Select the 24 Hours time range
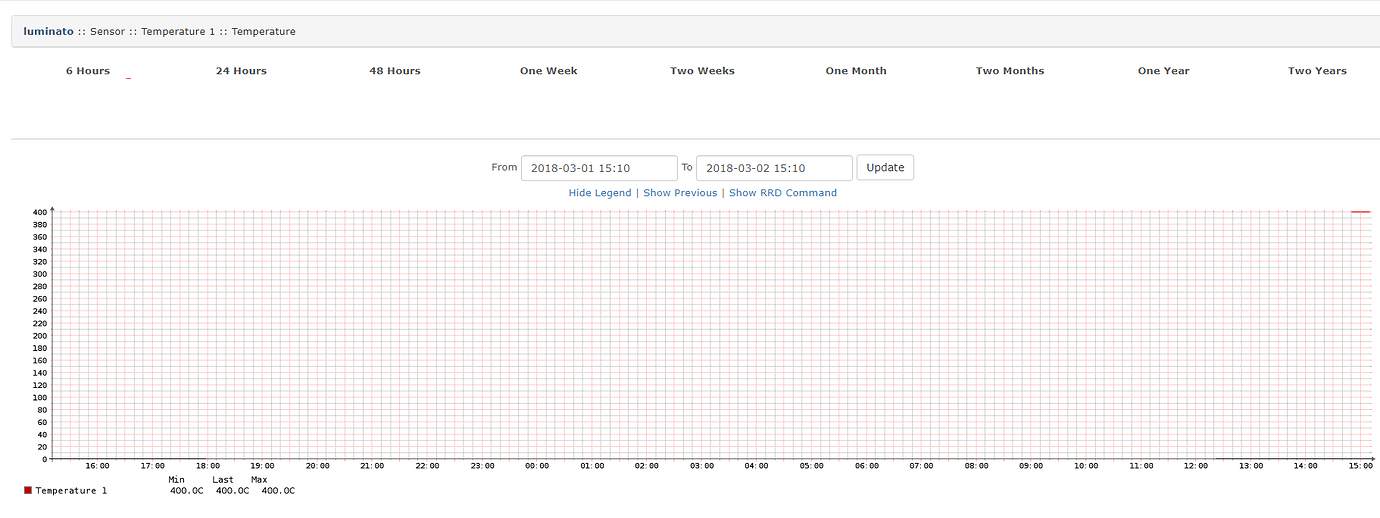This screenshot has width=1380, height=518. (x=241, y=71)
